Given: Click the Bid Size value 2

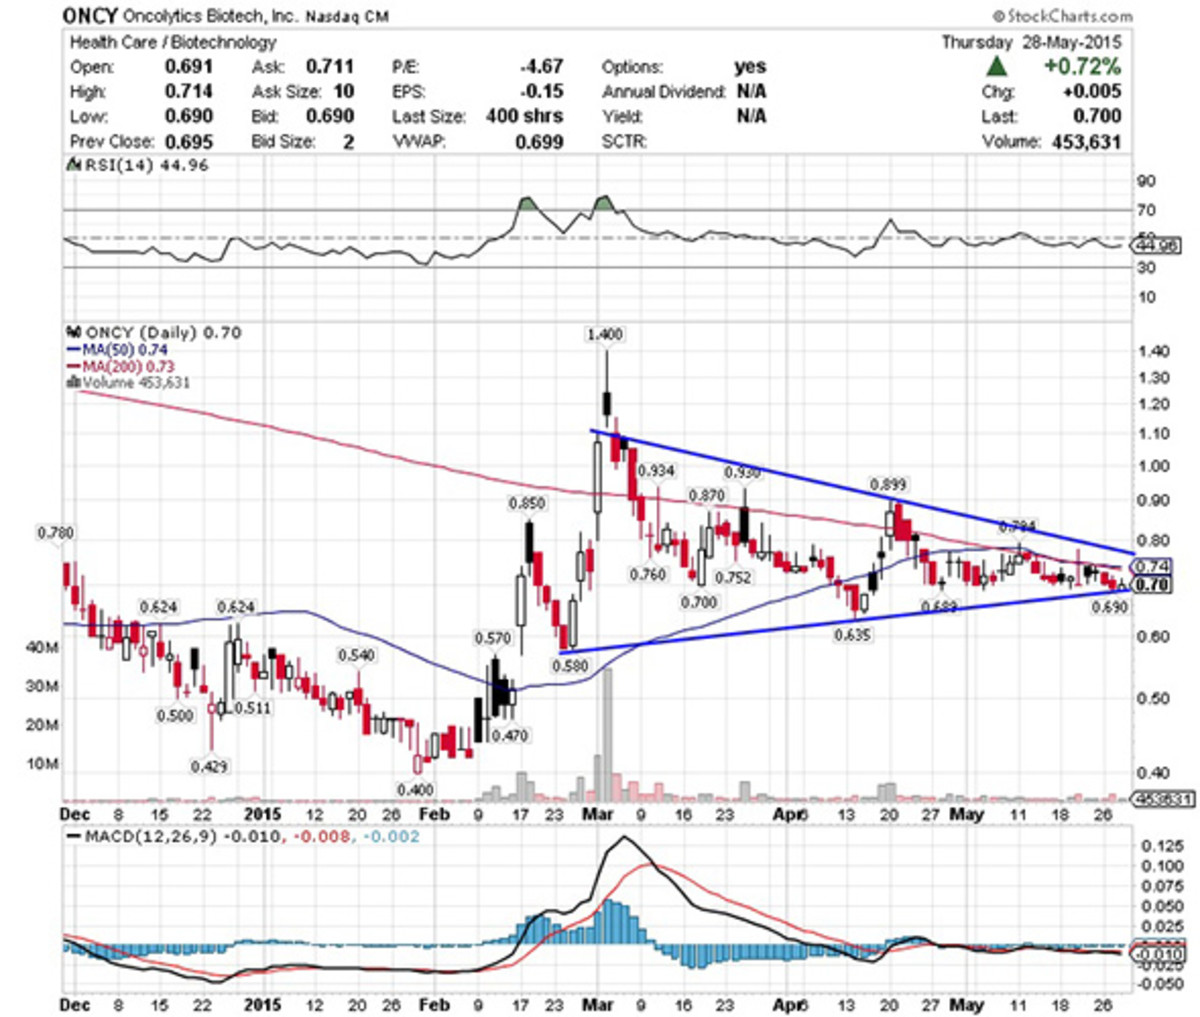Looking at the screenshot, I should 349,142.
